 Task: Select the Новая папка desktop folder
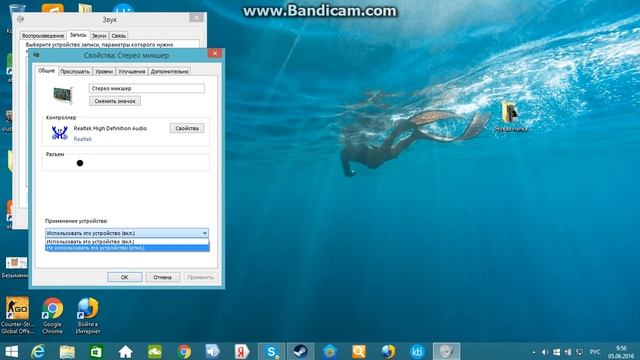pos(511,116)
